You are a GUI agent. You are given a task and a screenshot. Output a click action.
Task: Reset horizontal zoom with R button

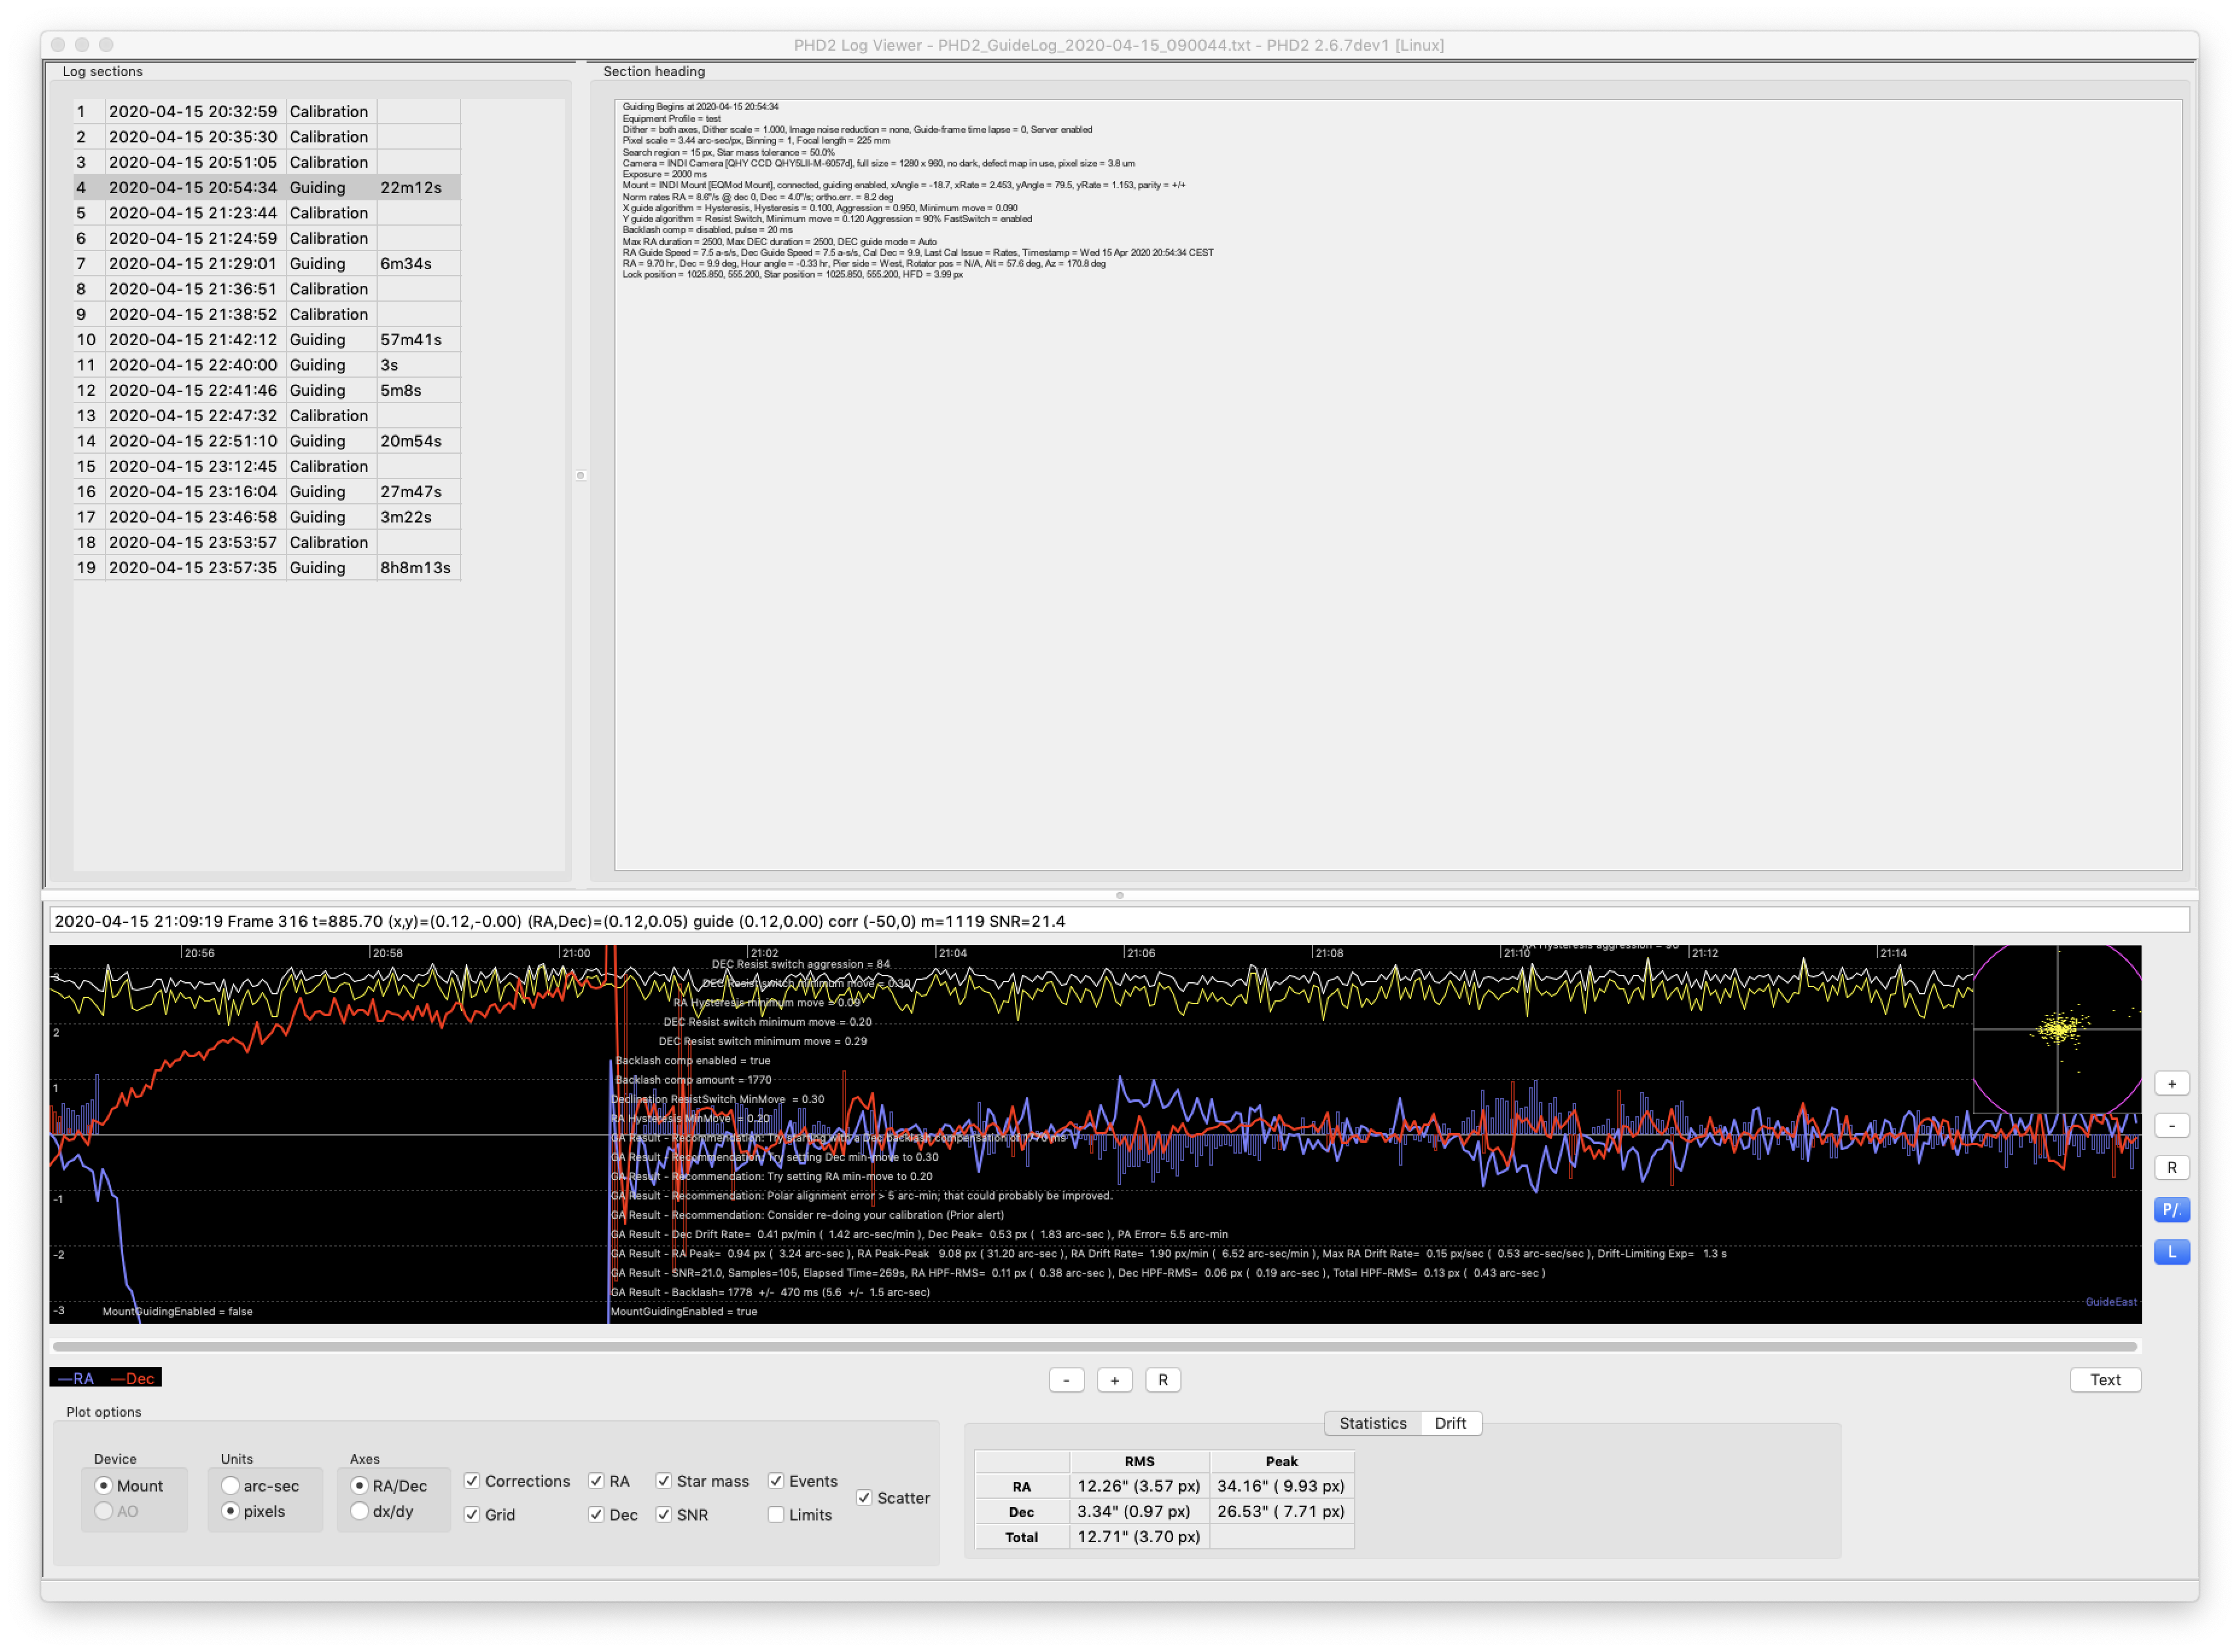click(1162, 1380)
